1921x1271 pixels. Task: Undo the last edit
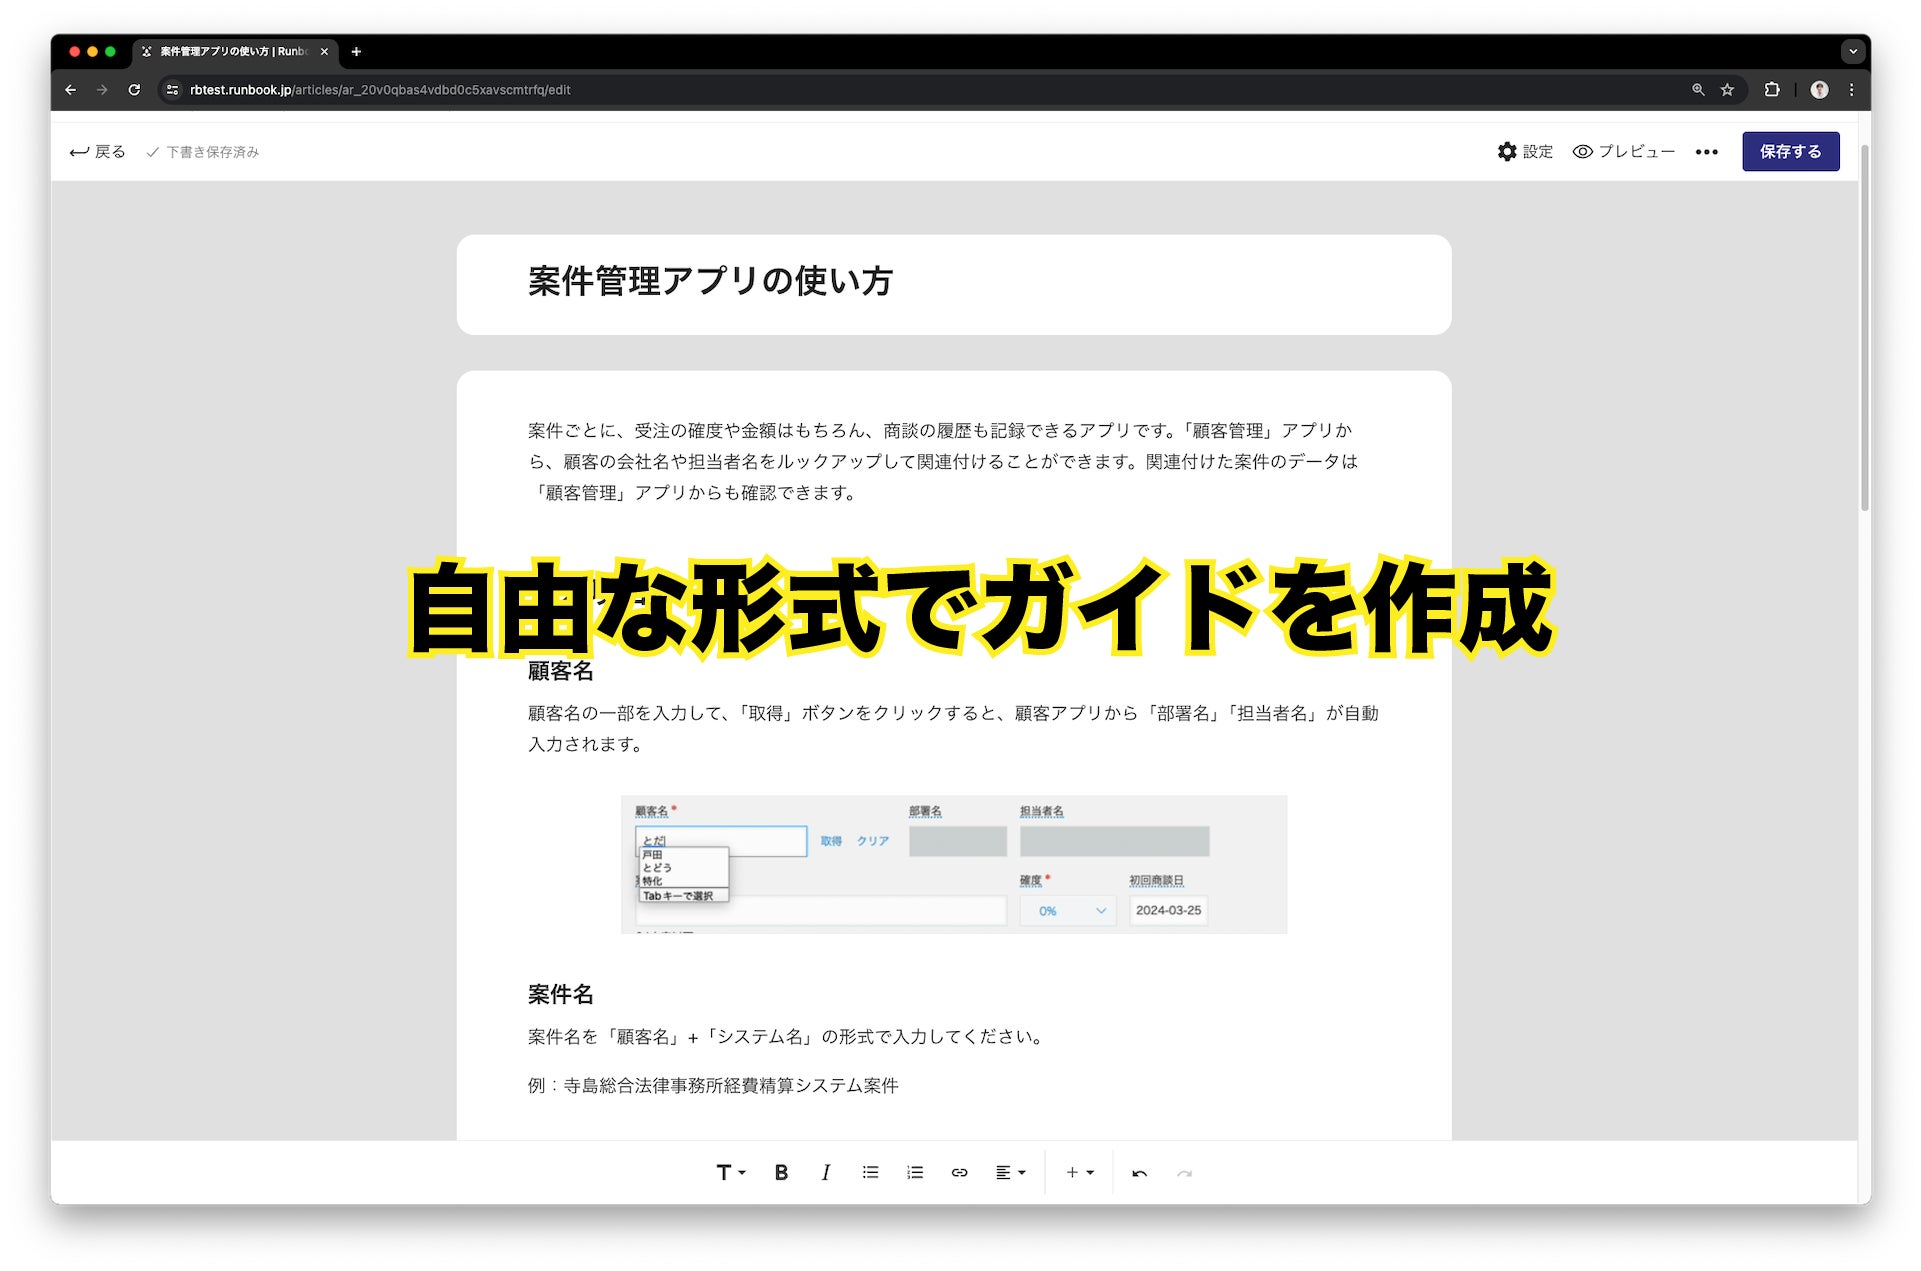[x=1139, y=1172]
